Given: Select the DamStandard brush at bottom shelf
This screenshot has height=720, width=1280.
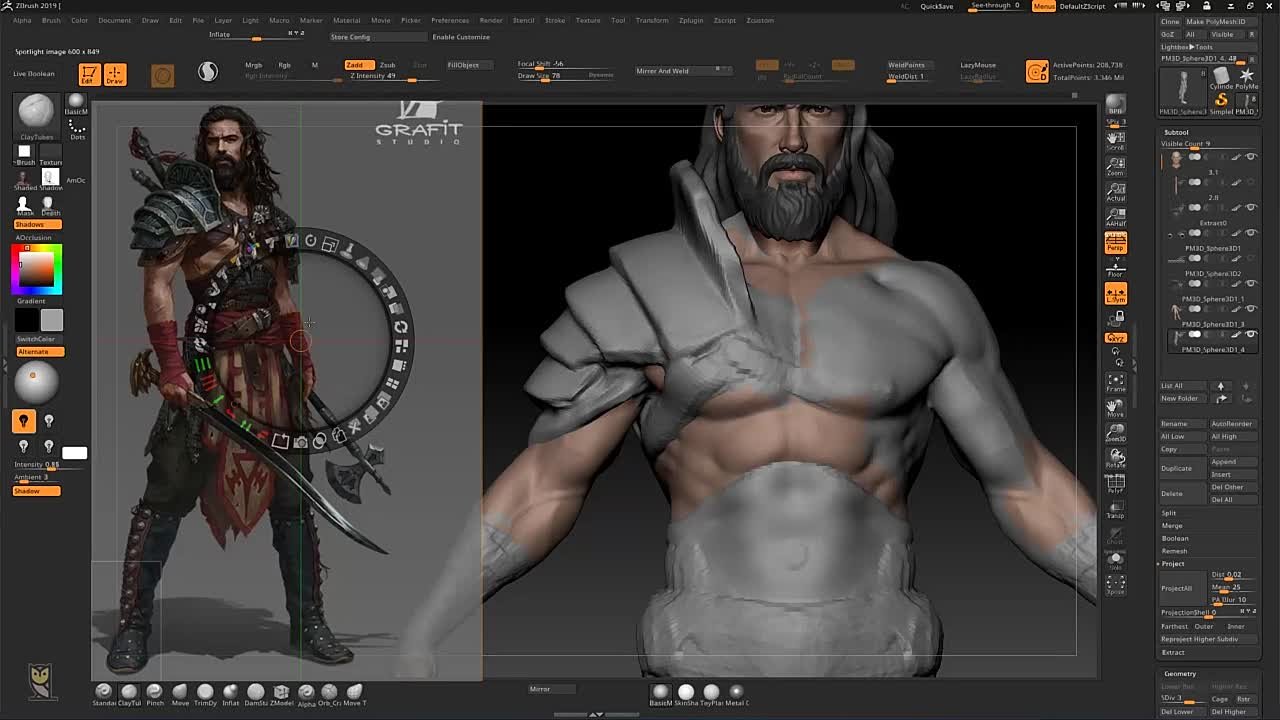Looking at the screenshot, I should point(255,694).
